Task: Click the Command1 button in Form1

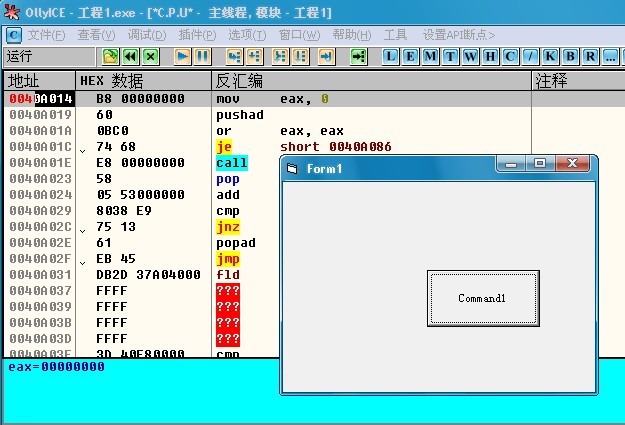Action: tap(483, 298)
